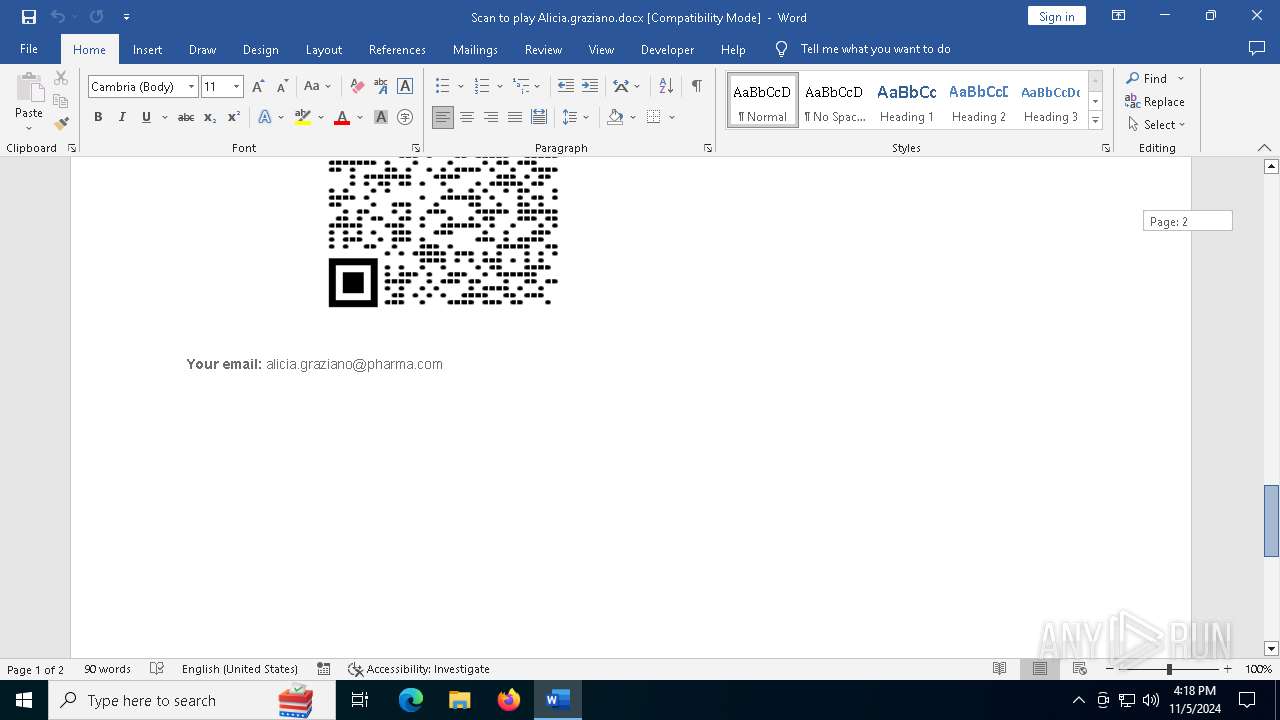Click the Format Painter brush icon
Screen dimensions: 1280x720
(x=61, y=124)
